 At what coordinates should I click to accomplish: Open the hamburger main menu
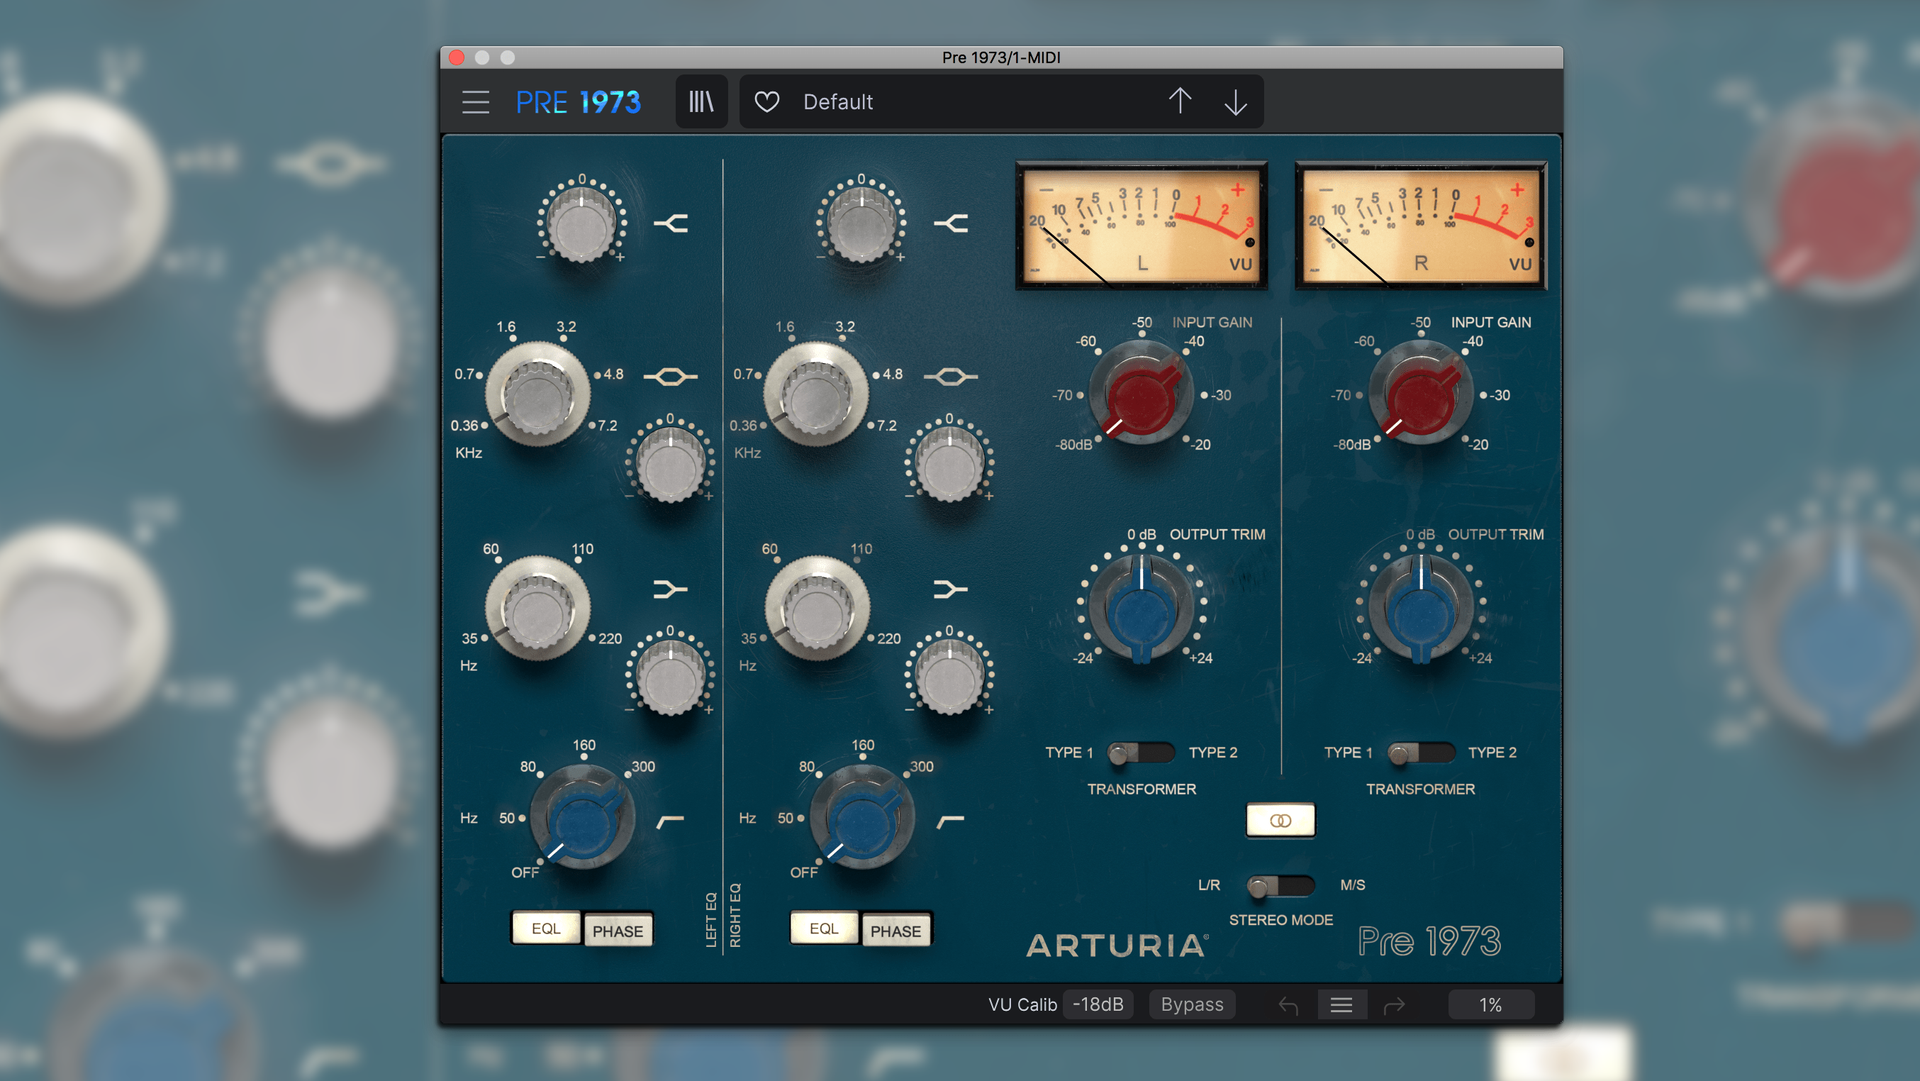pos(475,102)
